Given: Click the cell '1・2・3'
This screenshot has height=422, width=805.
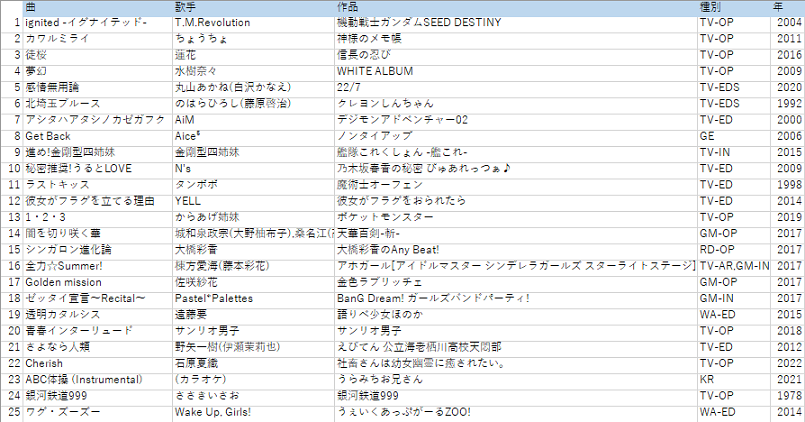Looking at the screenshot, I should point(98,217).
